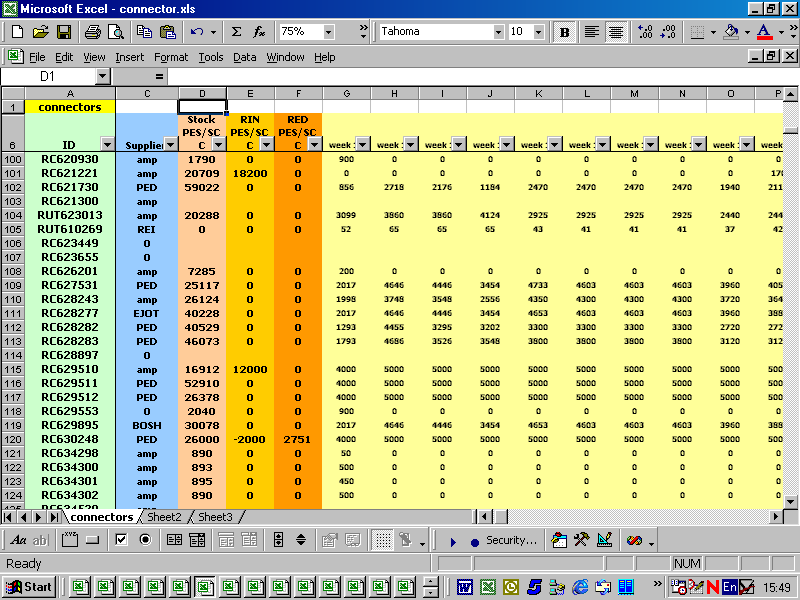The image size is (800, 600).
Task: Expand the Tahoma font name dropdown
Action: (x=498, y=32)
